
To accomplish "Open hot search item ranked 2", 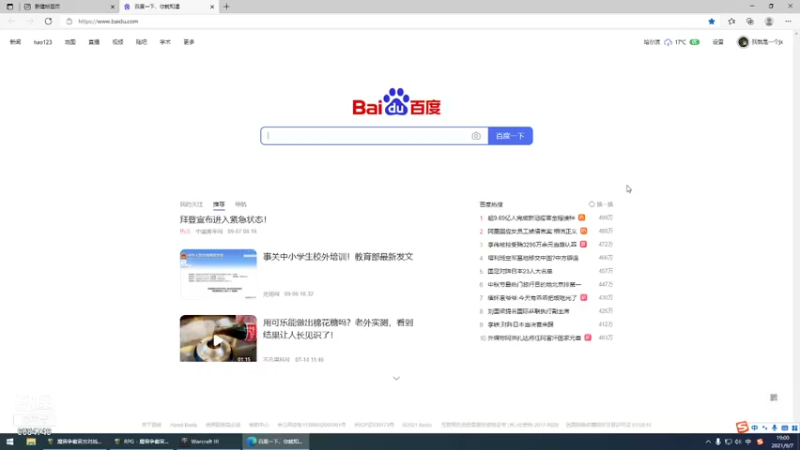I will pos(532,231).
